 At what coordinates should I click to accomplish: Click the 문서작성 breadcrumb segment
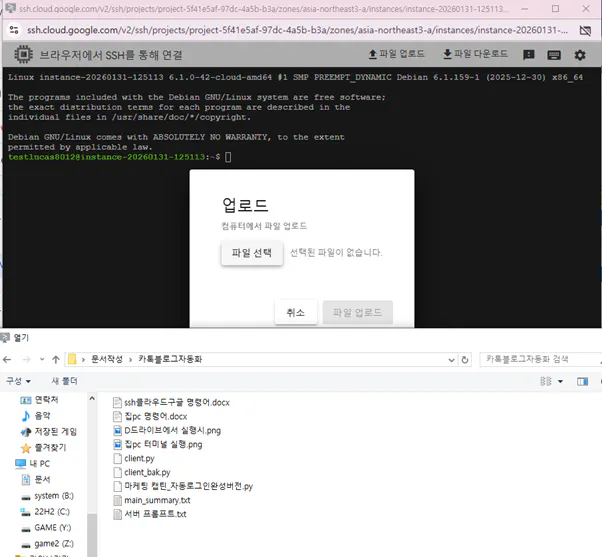106,359
